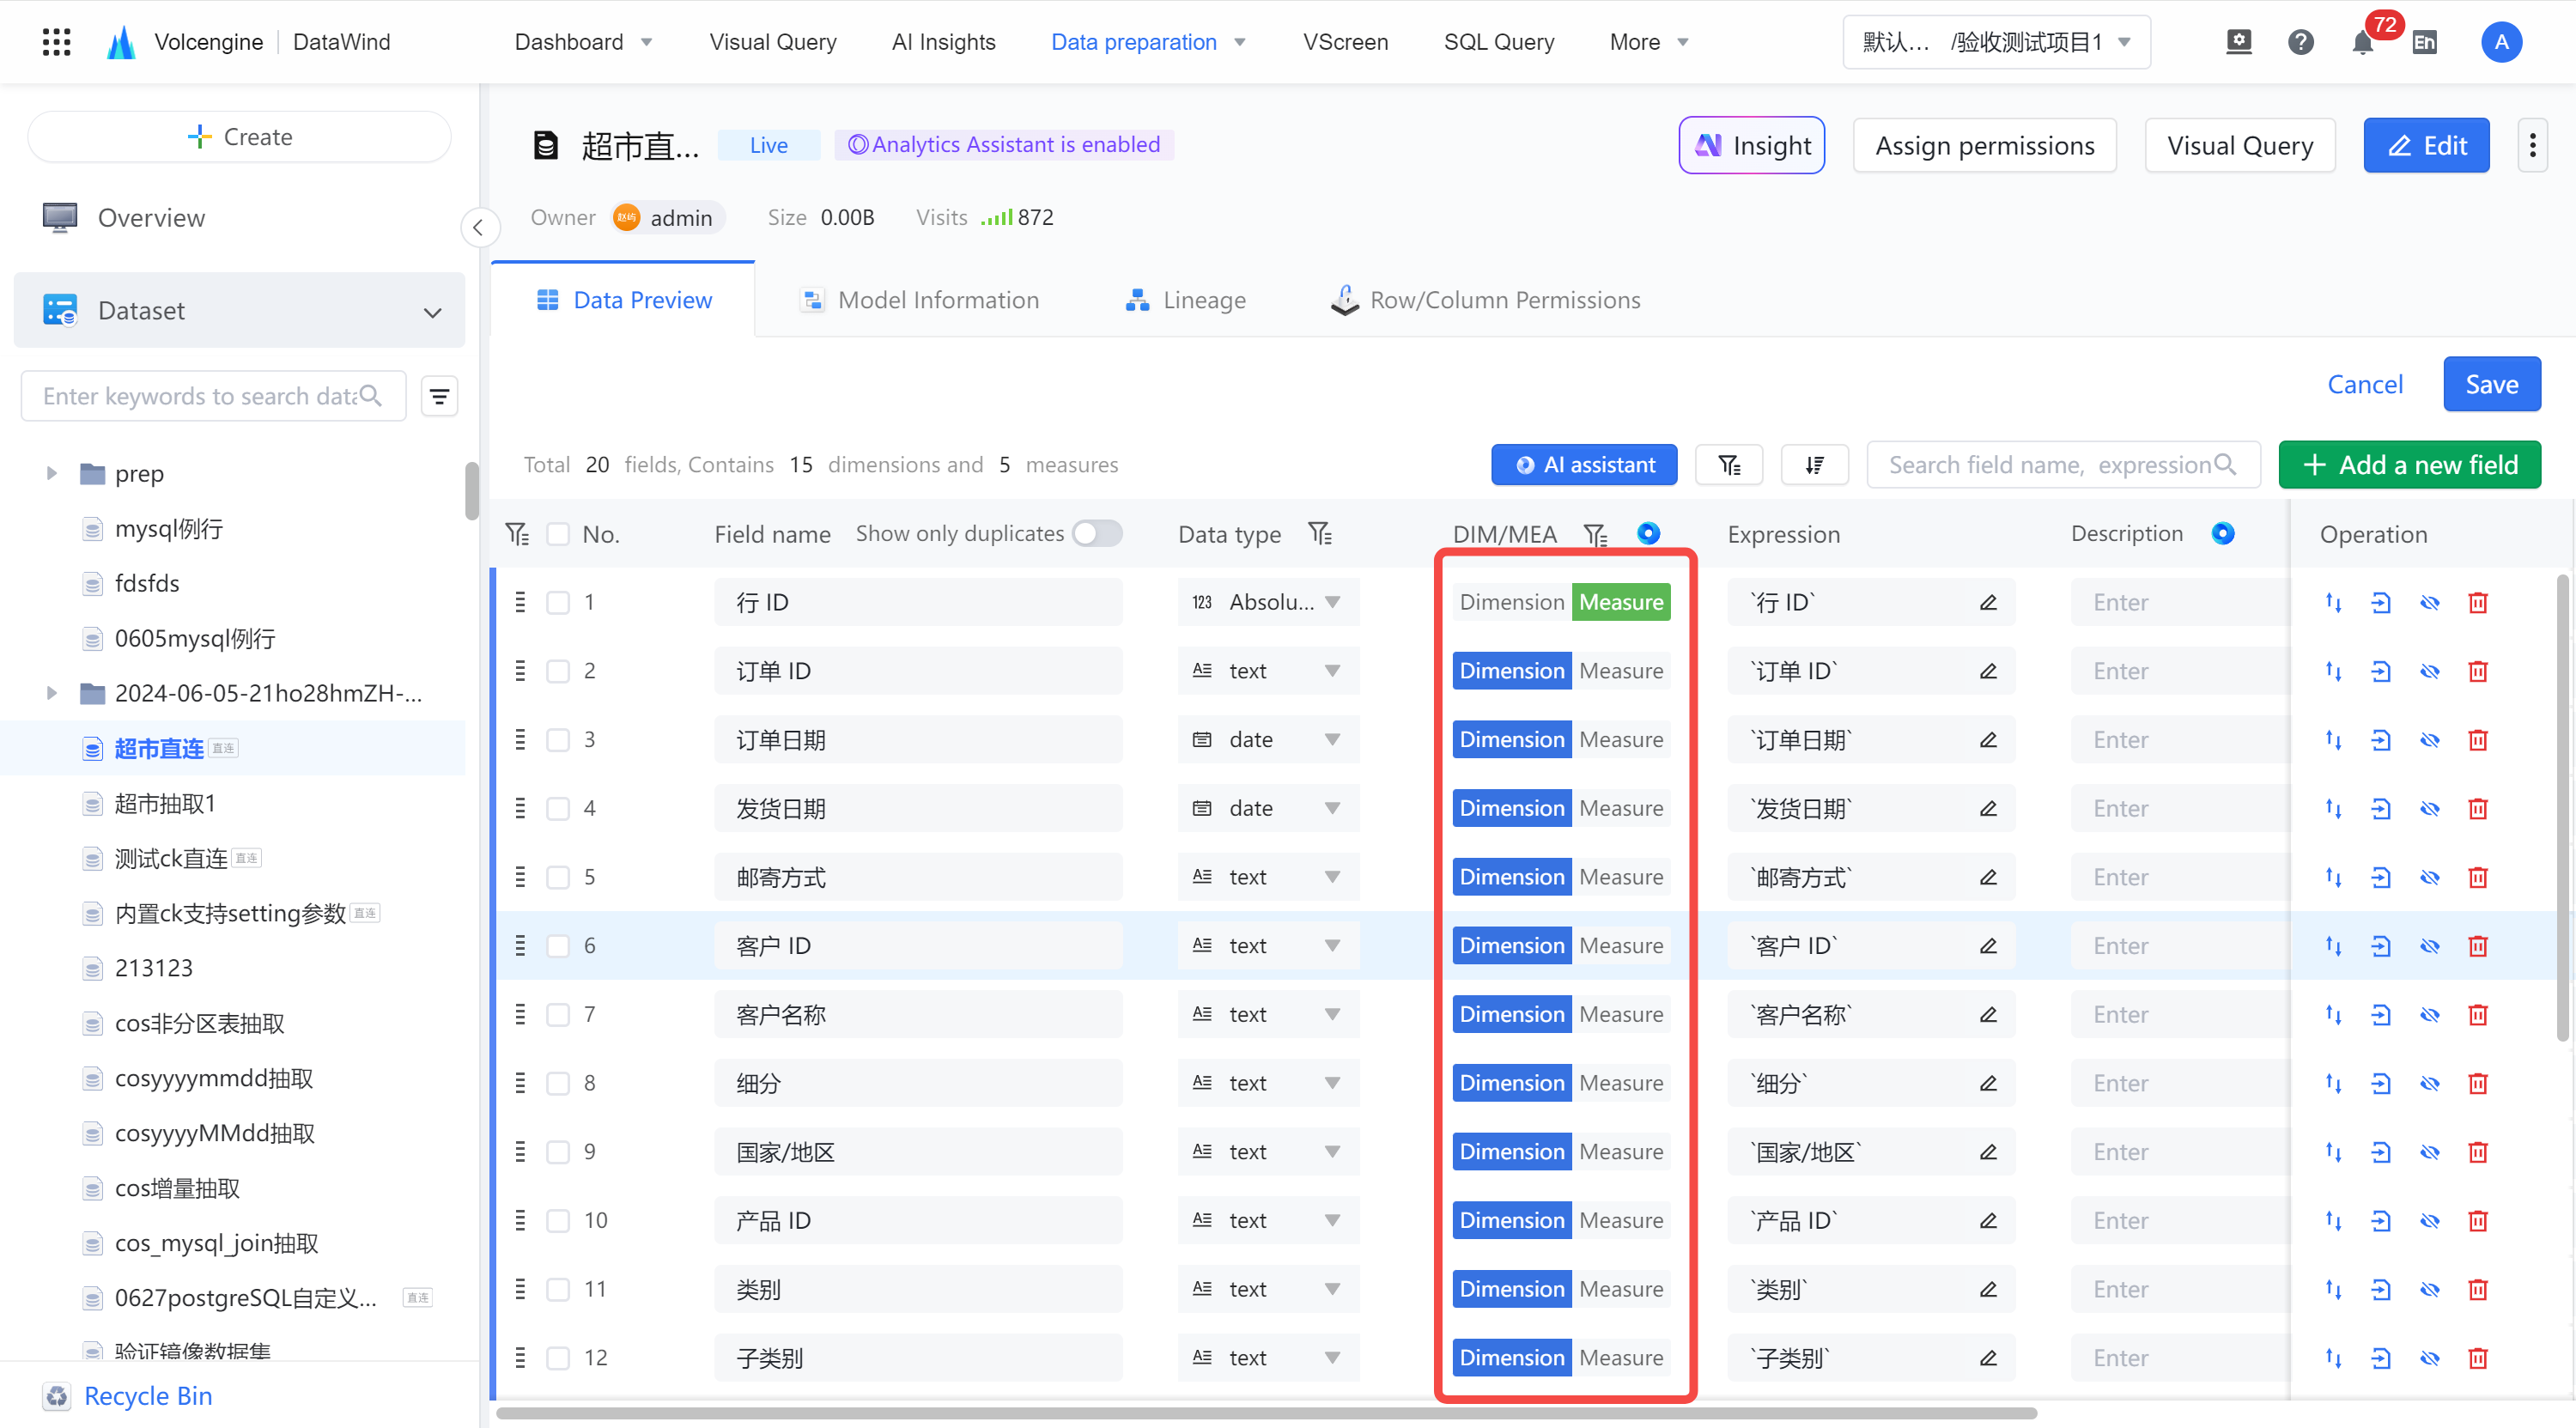Check the checkbox for row 3
The image size is (2576, 1428).
point(558,740)
